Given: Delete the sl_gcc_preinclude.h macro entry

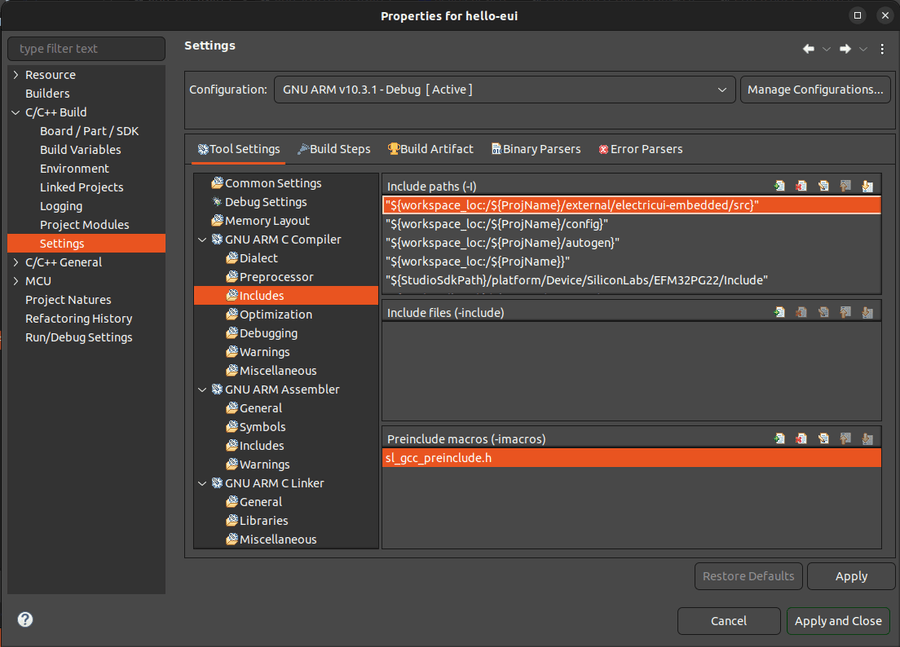Looking at the screenshot, I should click(x=801, y=438).
